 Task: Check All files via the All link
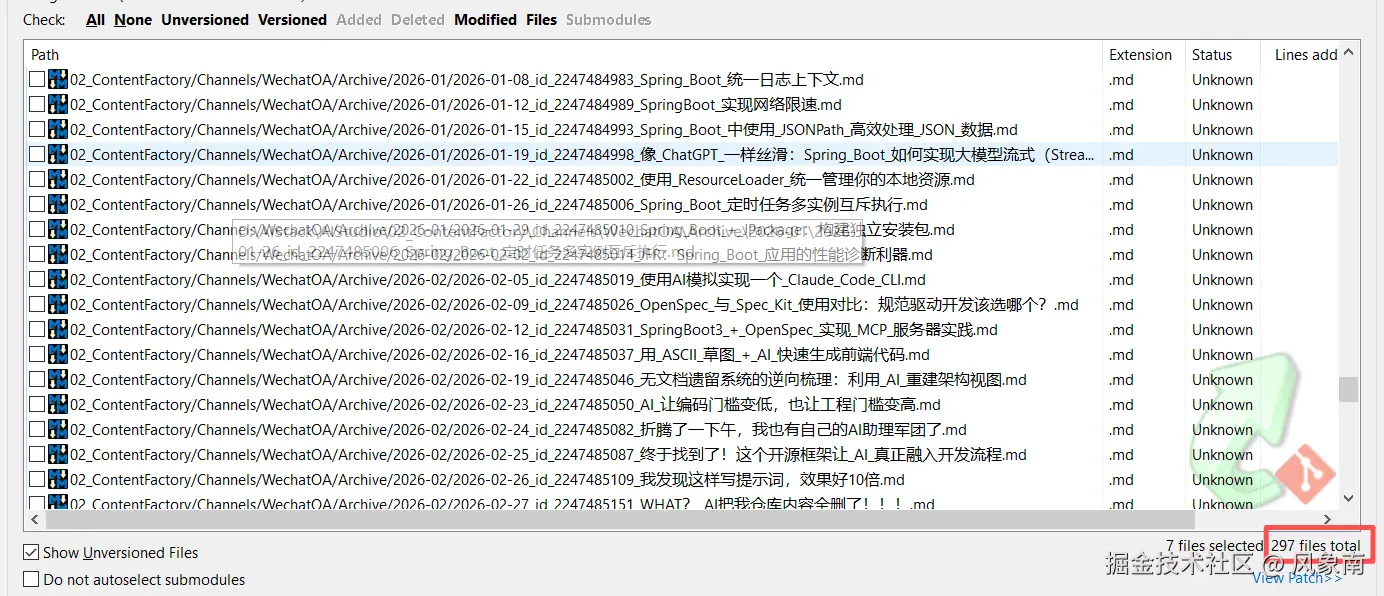[x=95, y=20]
